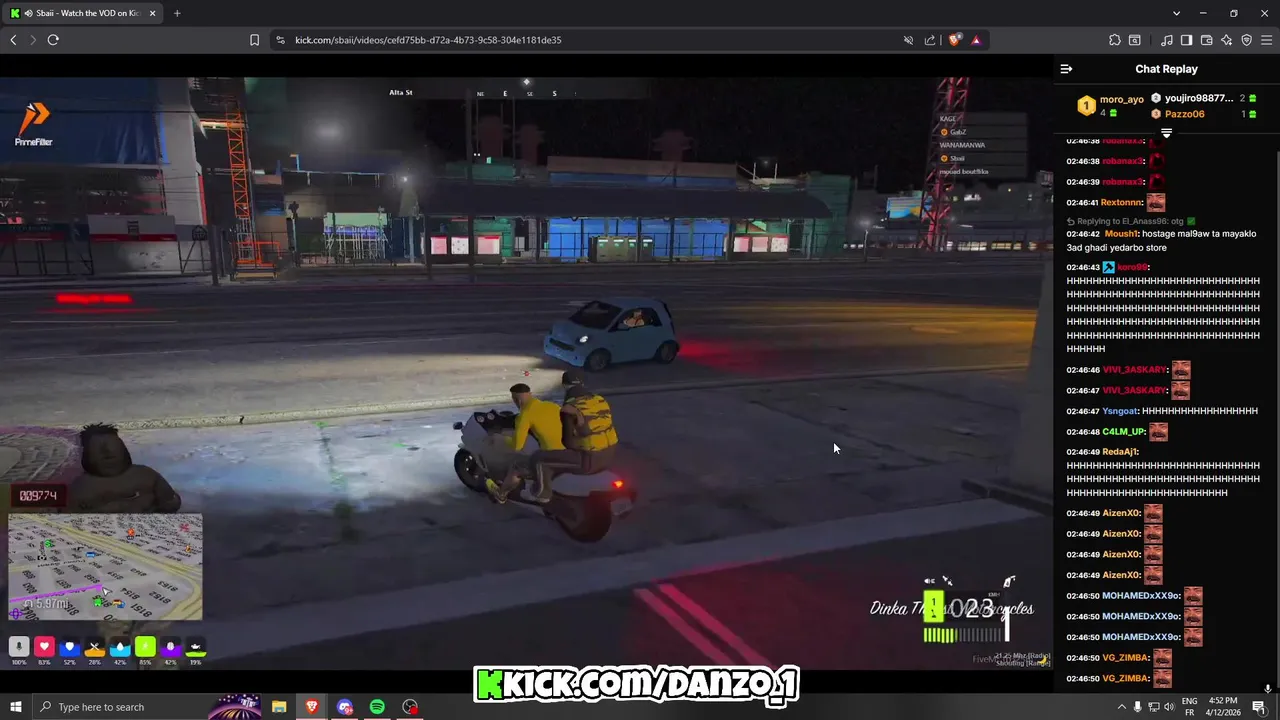Click the 02:46:42 chat timestamp
The image size is (1280, 720).
tap(1083, 234)
